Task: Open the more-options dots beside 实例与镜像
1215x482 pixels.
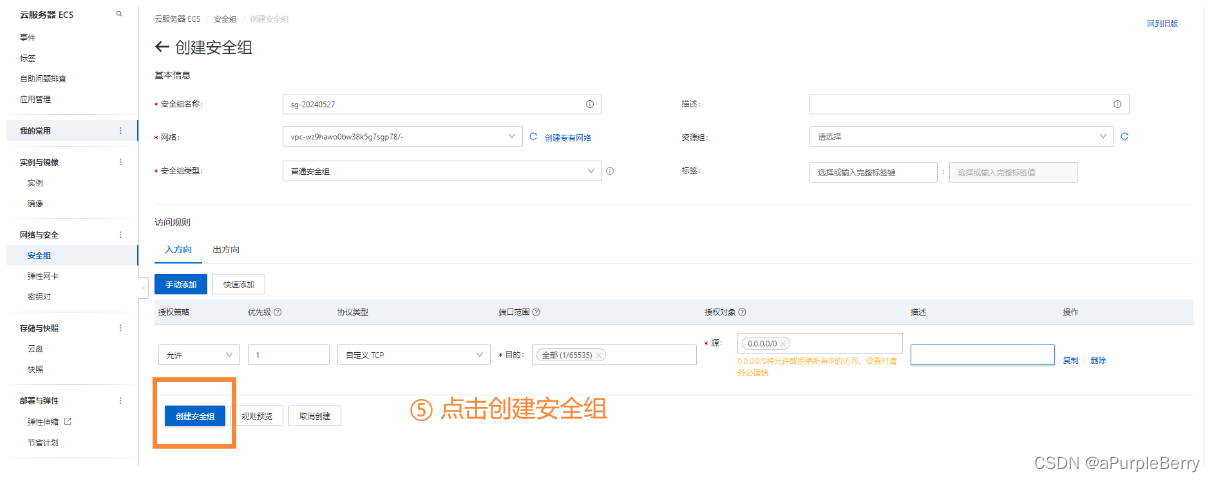Action: point(121,162)
